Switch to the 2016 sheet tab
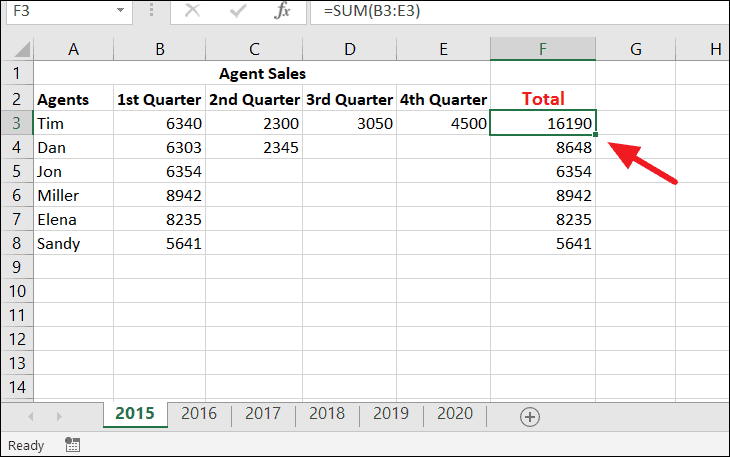 pos(199,413)
